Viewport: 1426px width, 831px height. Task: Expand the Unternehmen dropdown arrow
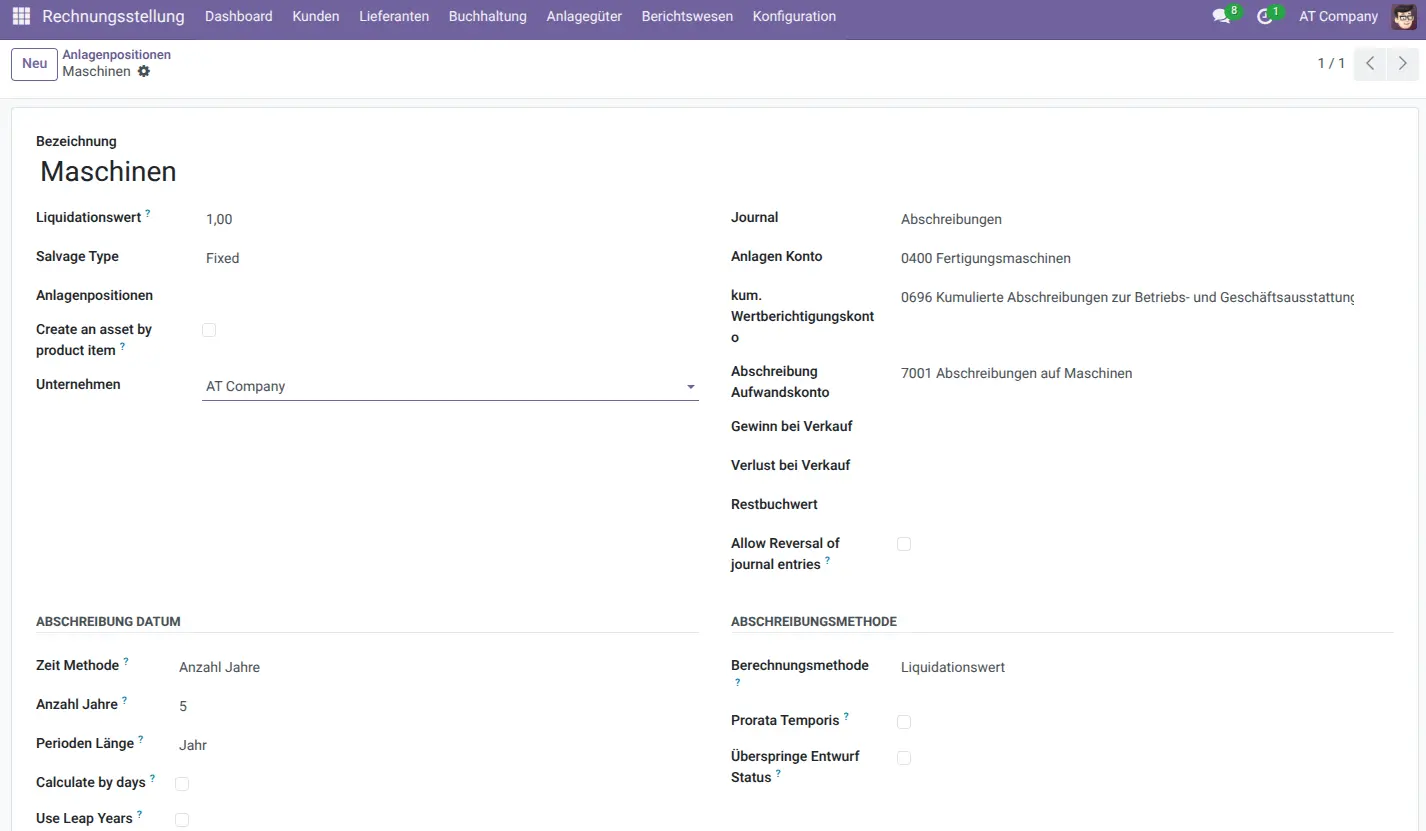pyautogui.click(x=690, y=387)
